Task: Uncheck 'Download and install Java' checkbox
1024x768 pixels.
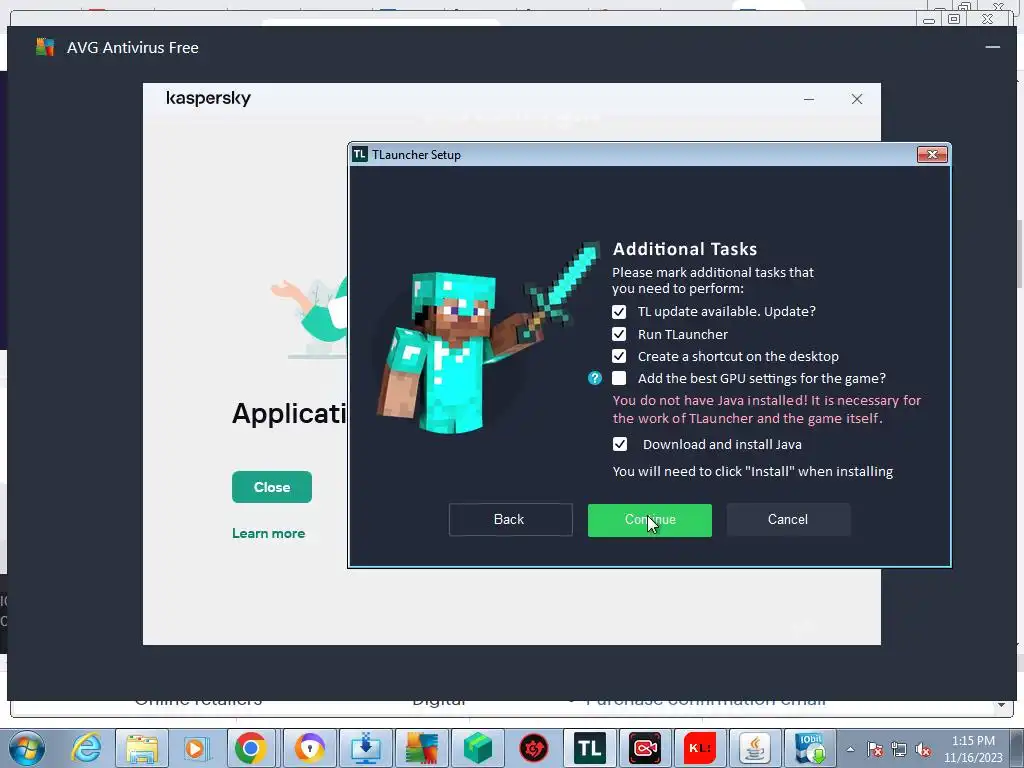Action: [x=620, y=444]
